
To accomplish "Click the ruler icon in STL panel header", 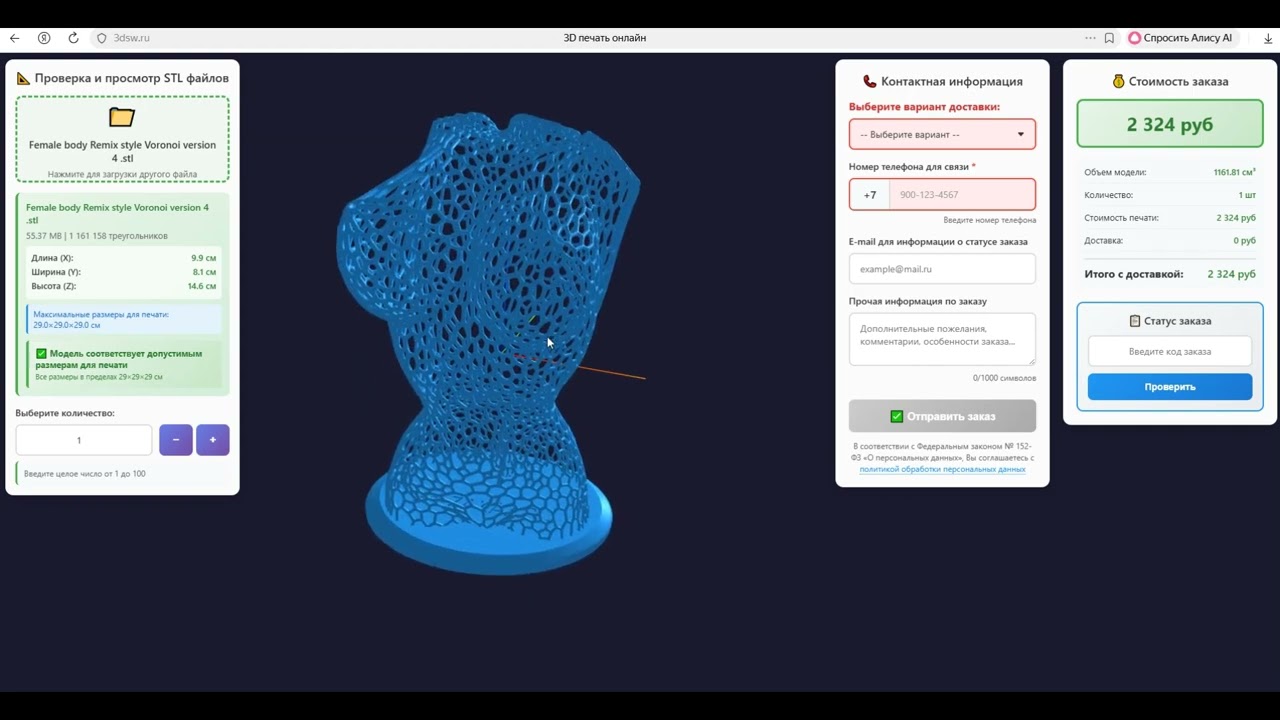I will [x=23, y=78].
